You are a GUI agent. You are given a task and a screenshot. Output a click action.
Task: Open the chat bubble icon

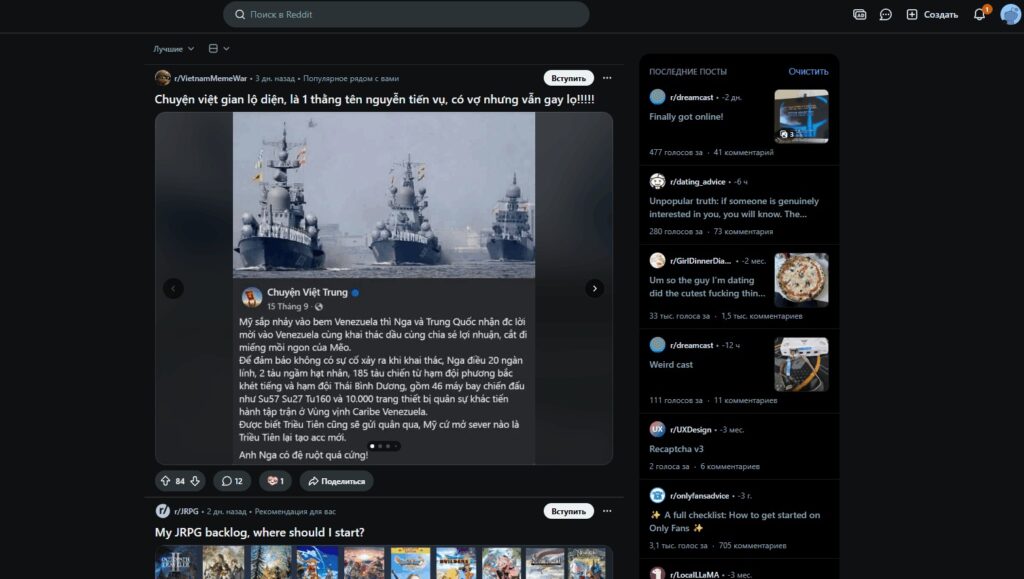click(x=886, y=14)
